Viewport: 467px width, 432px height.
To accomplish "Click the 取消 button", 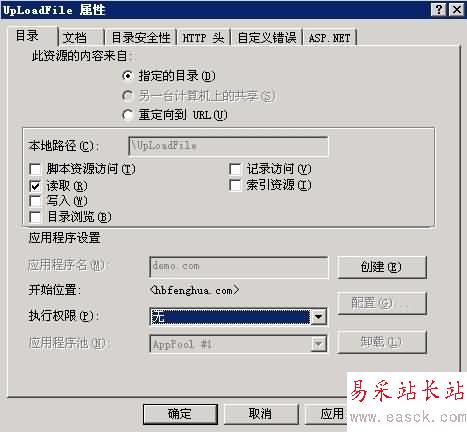I will pyautogui.click(x=261, y=414).
